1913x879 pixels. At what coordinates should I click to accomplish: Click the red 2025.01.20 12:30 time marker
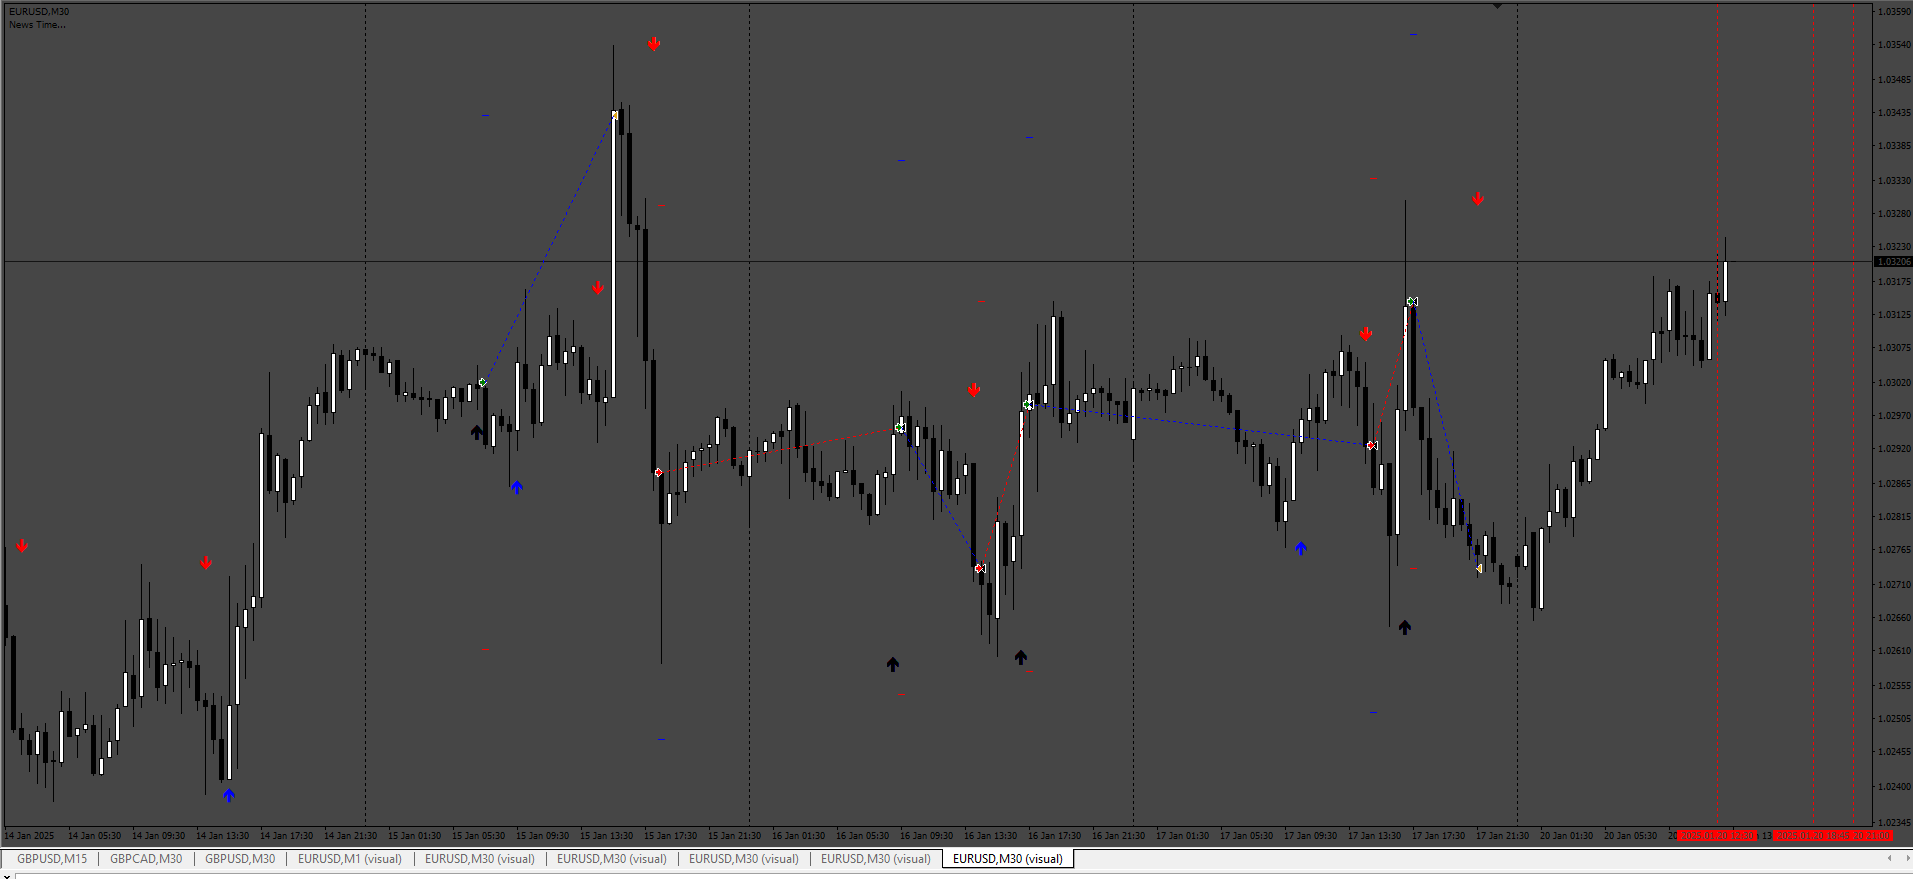click(x=1717, y=835)
